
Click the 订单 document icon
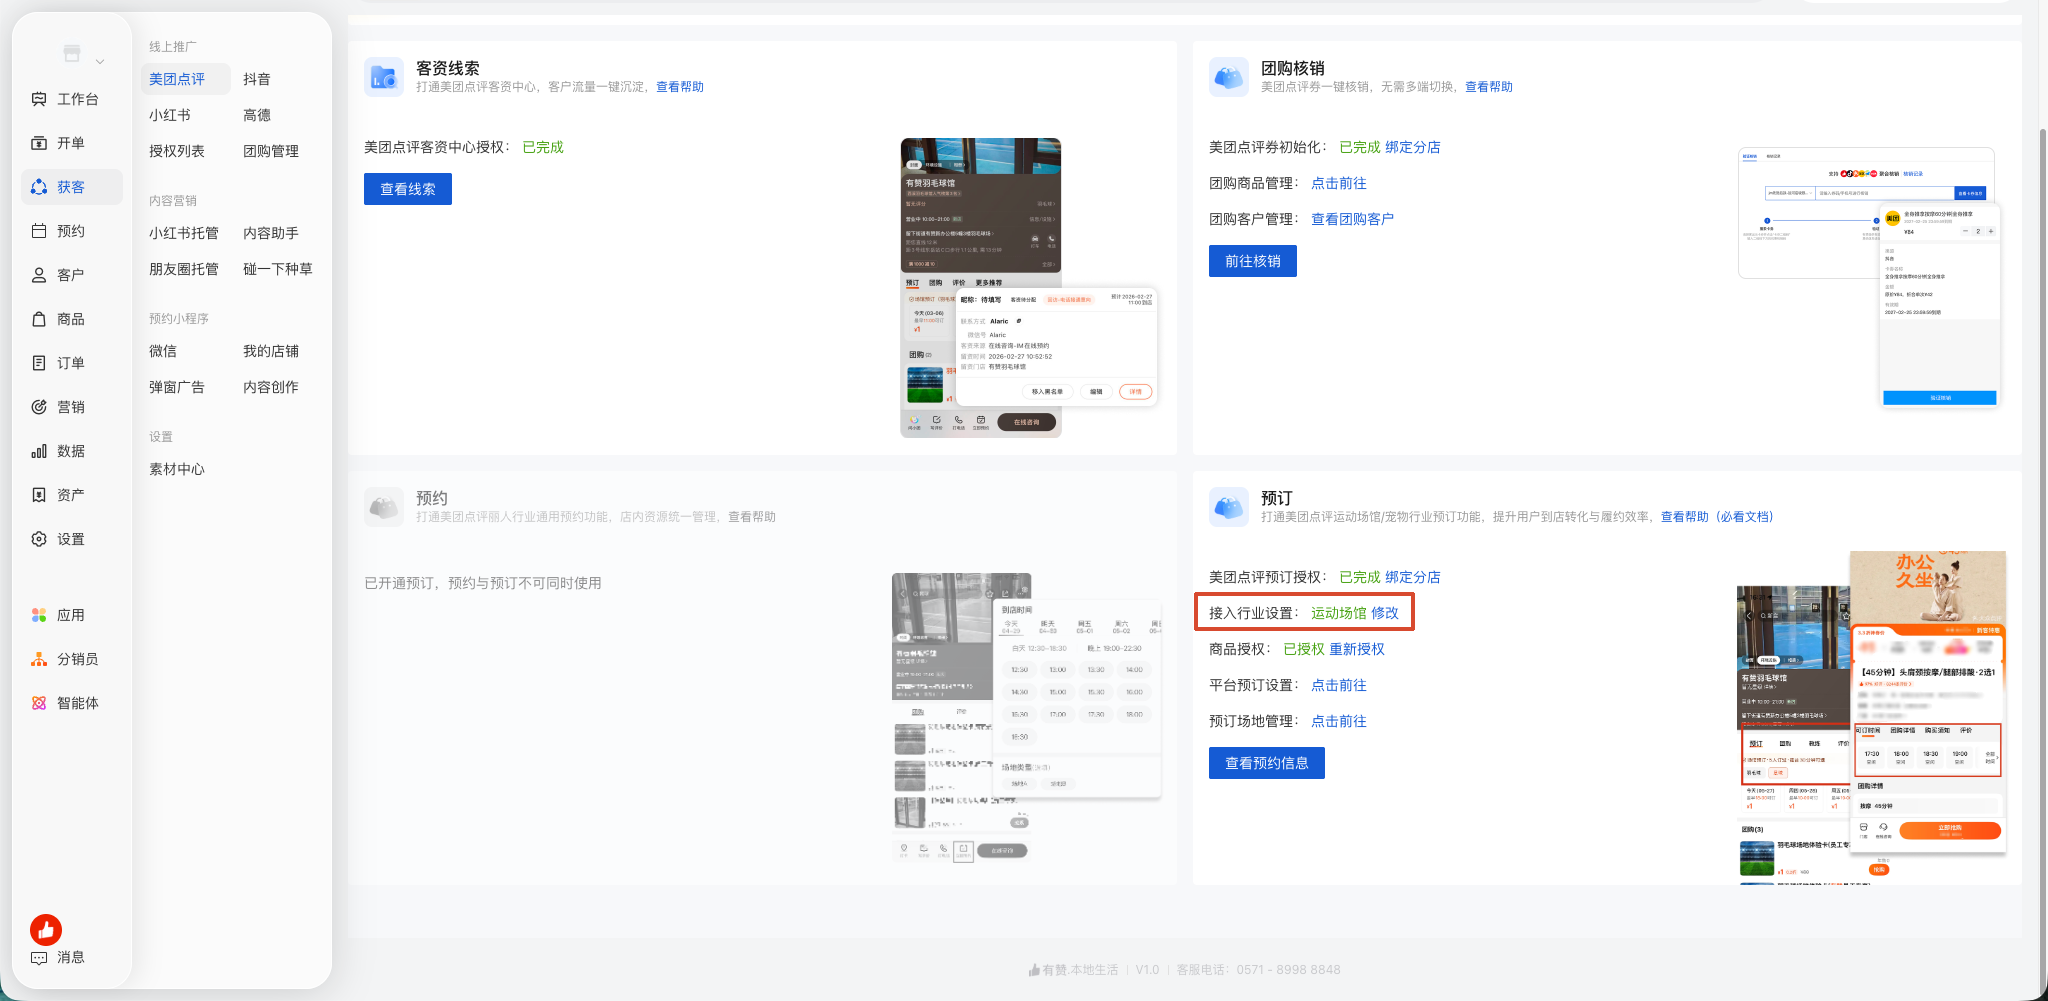[x=39, y=363]
